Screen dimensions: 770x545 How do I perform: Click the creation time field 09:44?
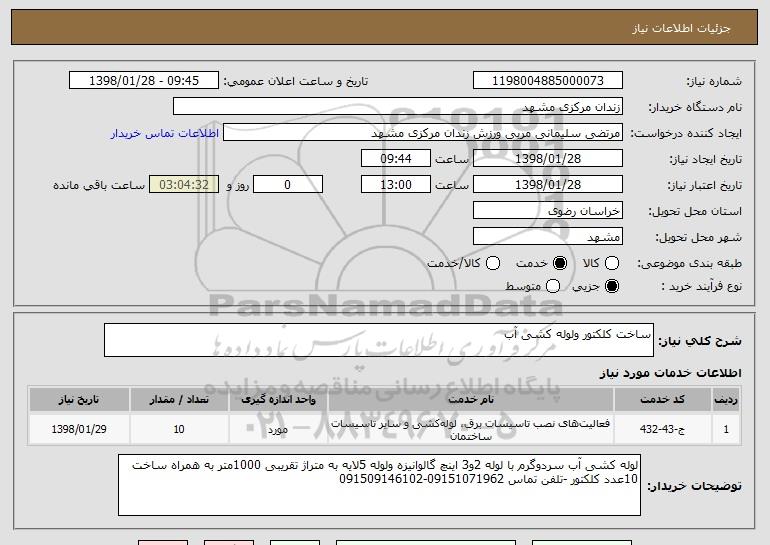tap(396, 159)
